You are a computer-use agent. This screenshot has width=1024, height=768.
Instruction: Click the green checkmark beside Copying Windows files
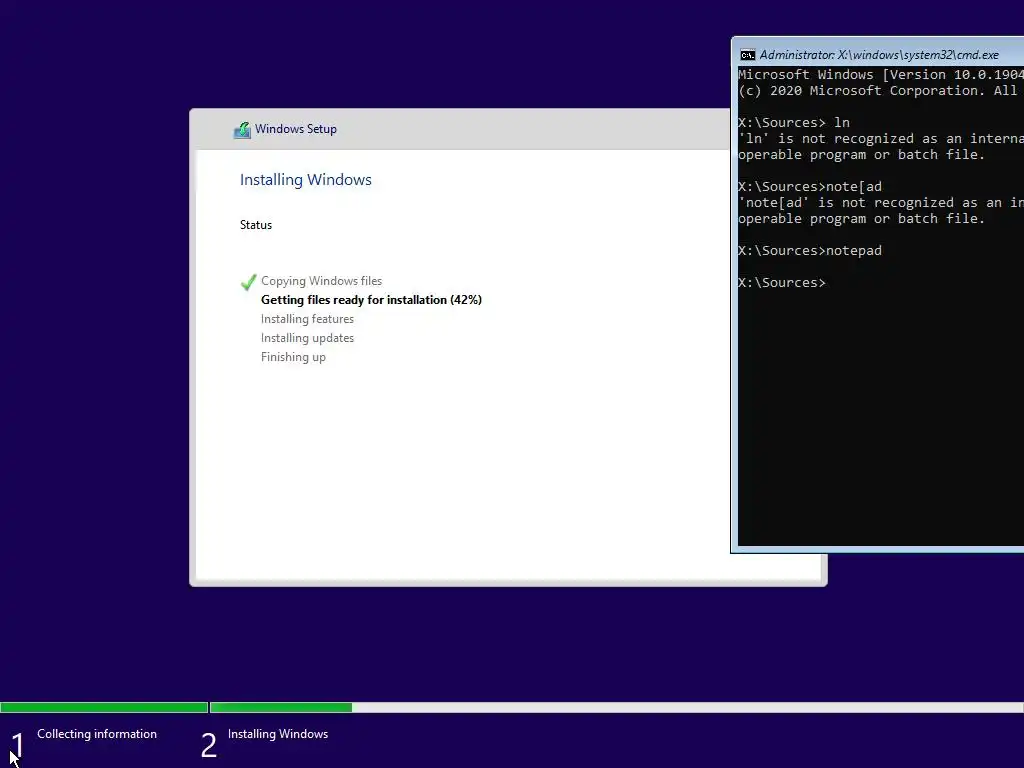[248, 282]
